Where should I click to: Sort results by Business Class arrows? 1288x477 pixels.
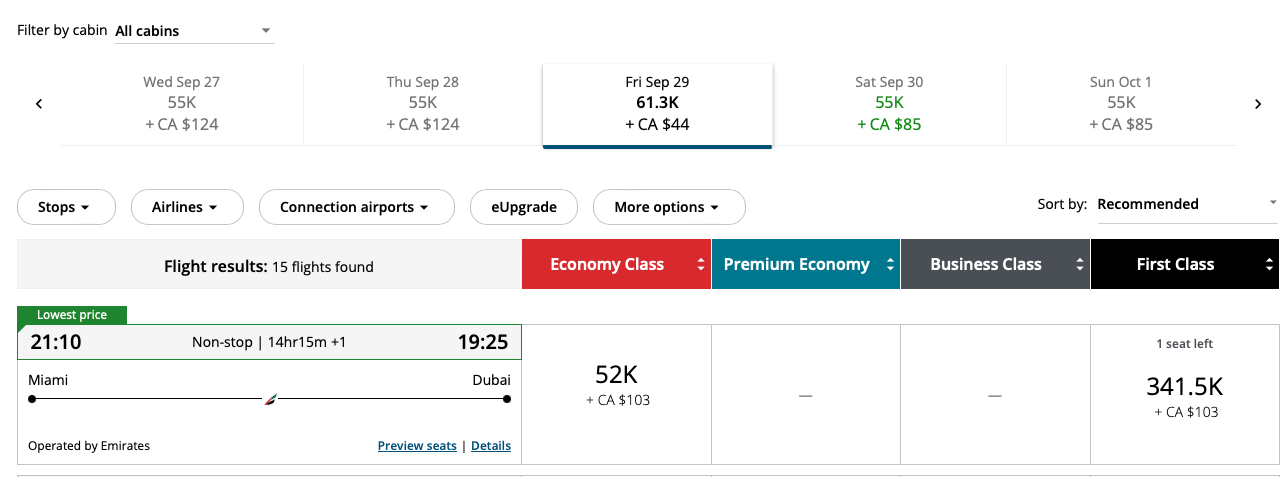[1079, 265]
